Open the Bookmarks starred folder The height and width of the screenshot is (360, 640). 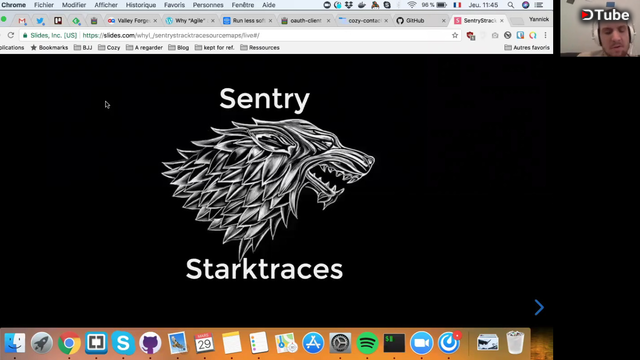[x=49, y=47]
